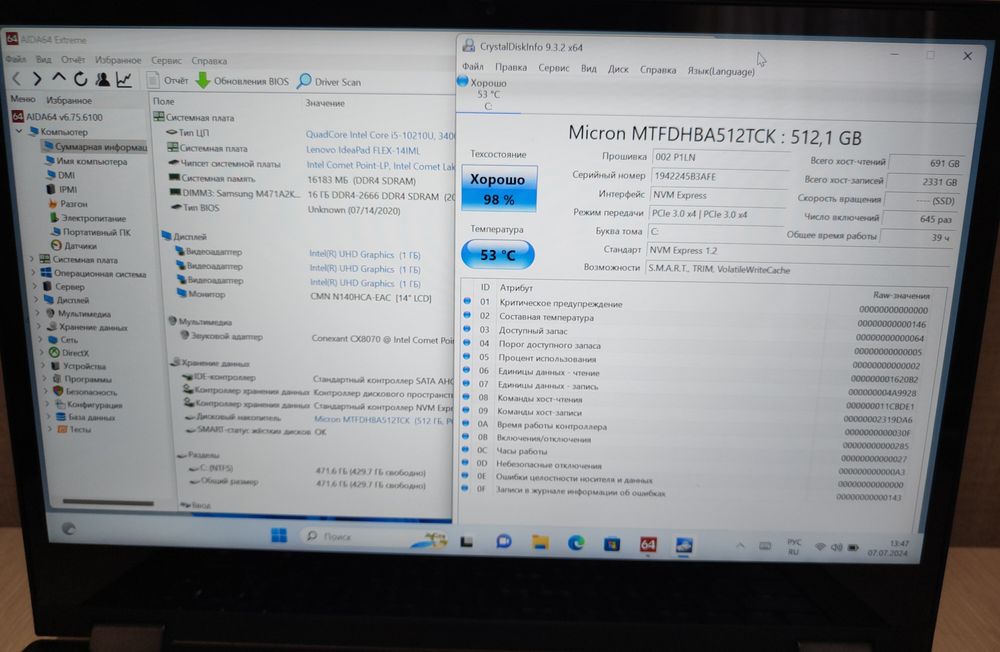Open File Explorer from the taskbar
1000x652 pixels.
click(x=540, y=542)
